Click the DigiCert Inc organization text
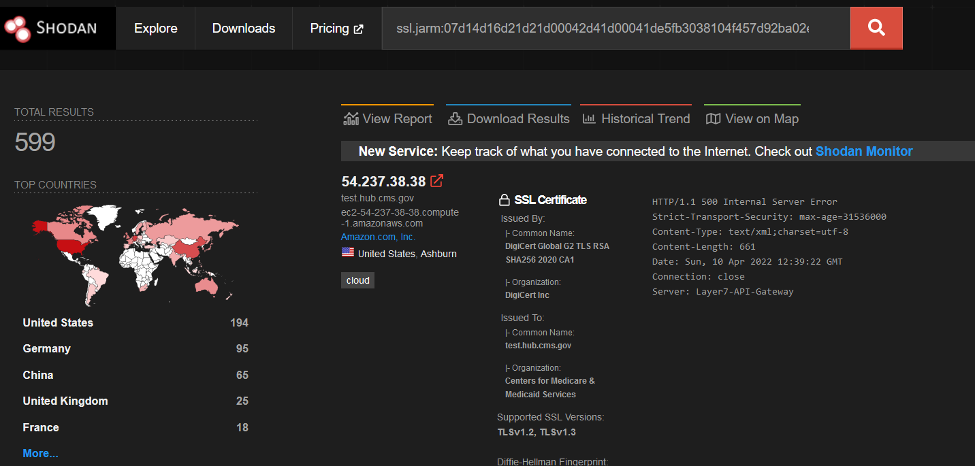This screenshot has width=977, height=466. pyautogui.click(x=527, y=295)
